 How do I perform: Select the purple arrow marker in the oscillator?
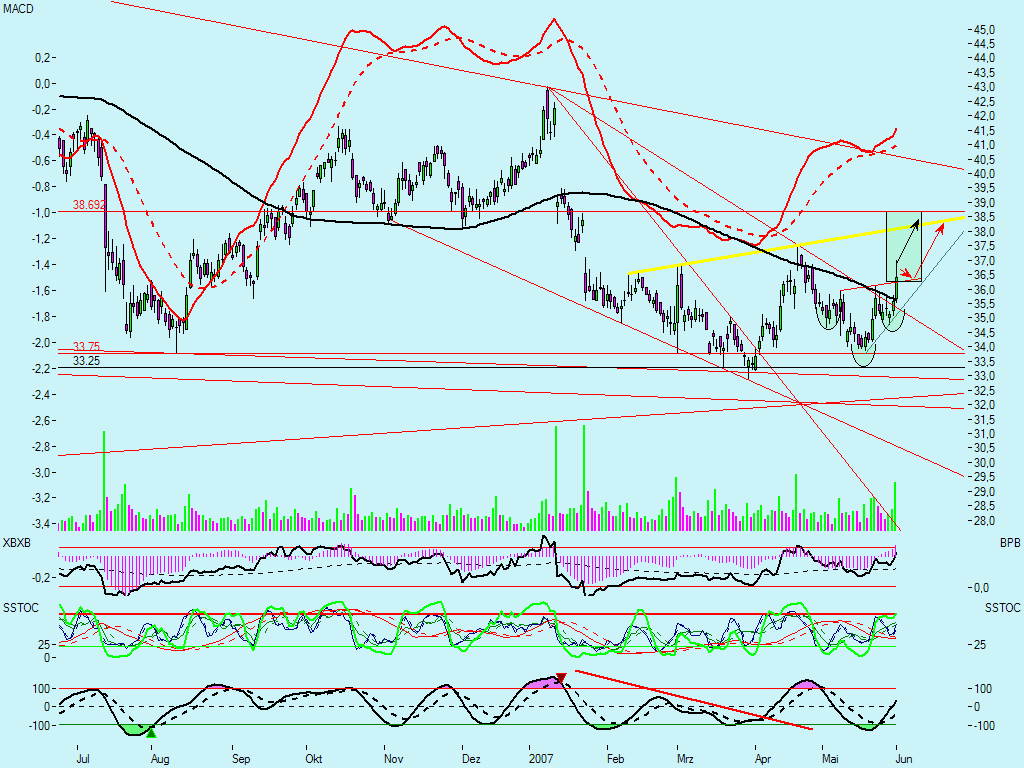pos(560,677)
